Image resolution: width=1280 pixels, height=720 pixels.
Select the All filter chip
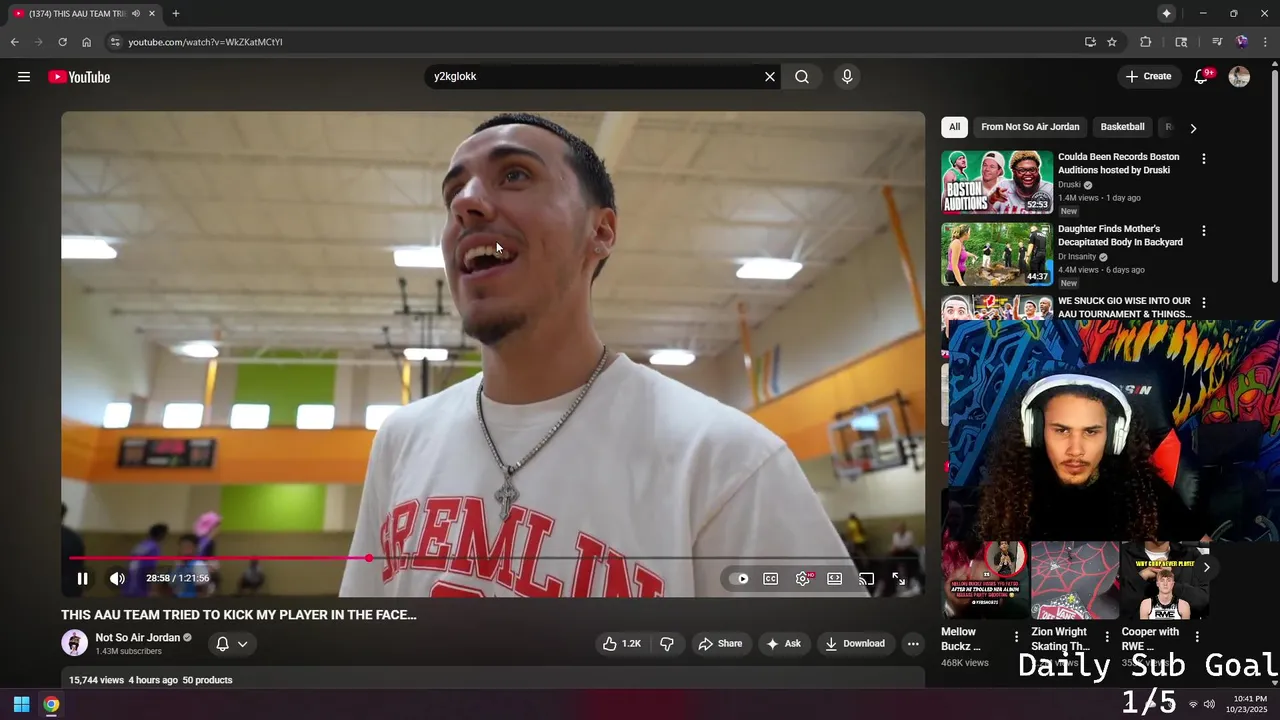click(x=954, y=127)
